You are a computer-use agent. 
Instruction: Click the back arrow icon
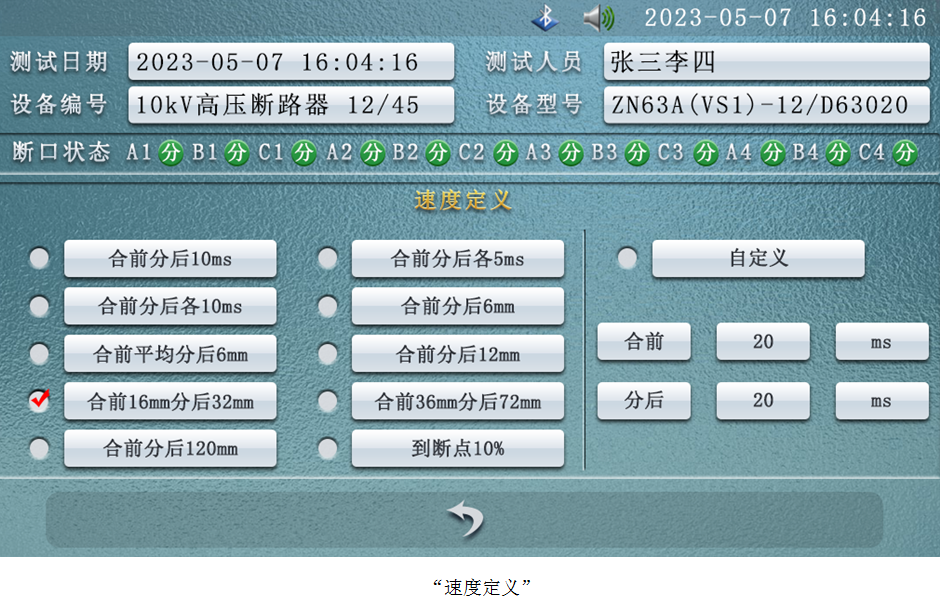(465, 519)
